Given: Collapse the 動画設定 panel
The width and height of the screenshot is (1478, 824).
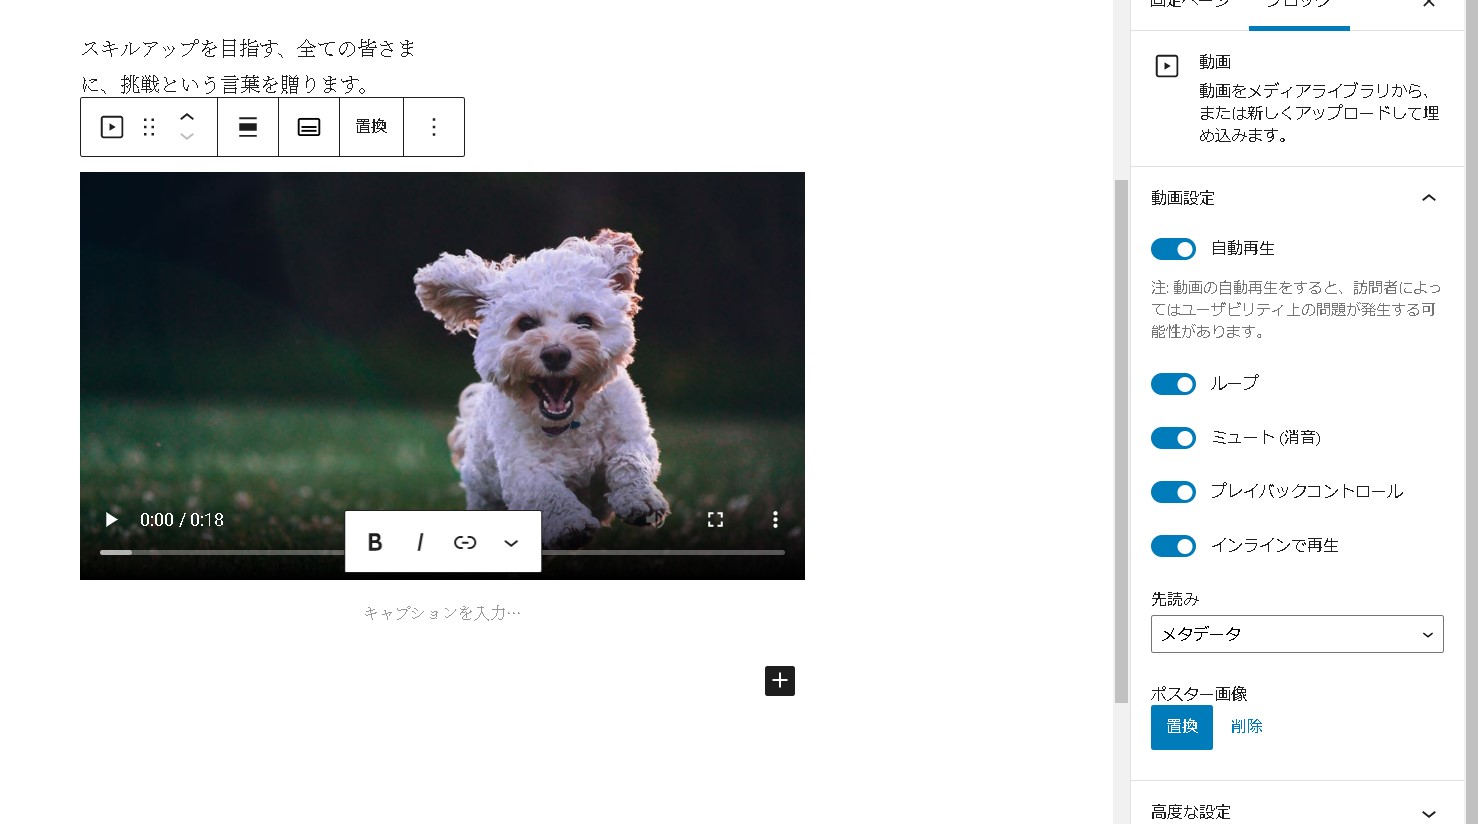Looking at the screenshot, I should point(1428,198).
